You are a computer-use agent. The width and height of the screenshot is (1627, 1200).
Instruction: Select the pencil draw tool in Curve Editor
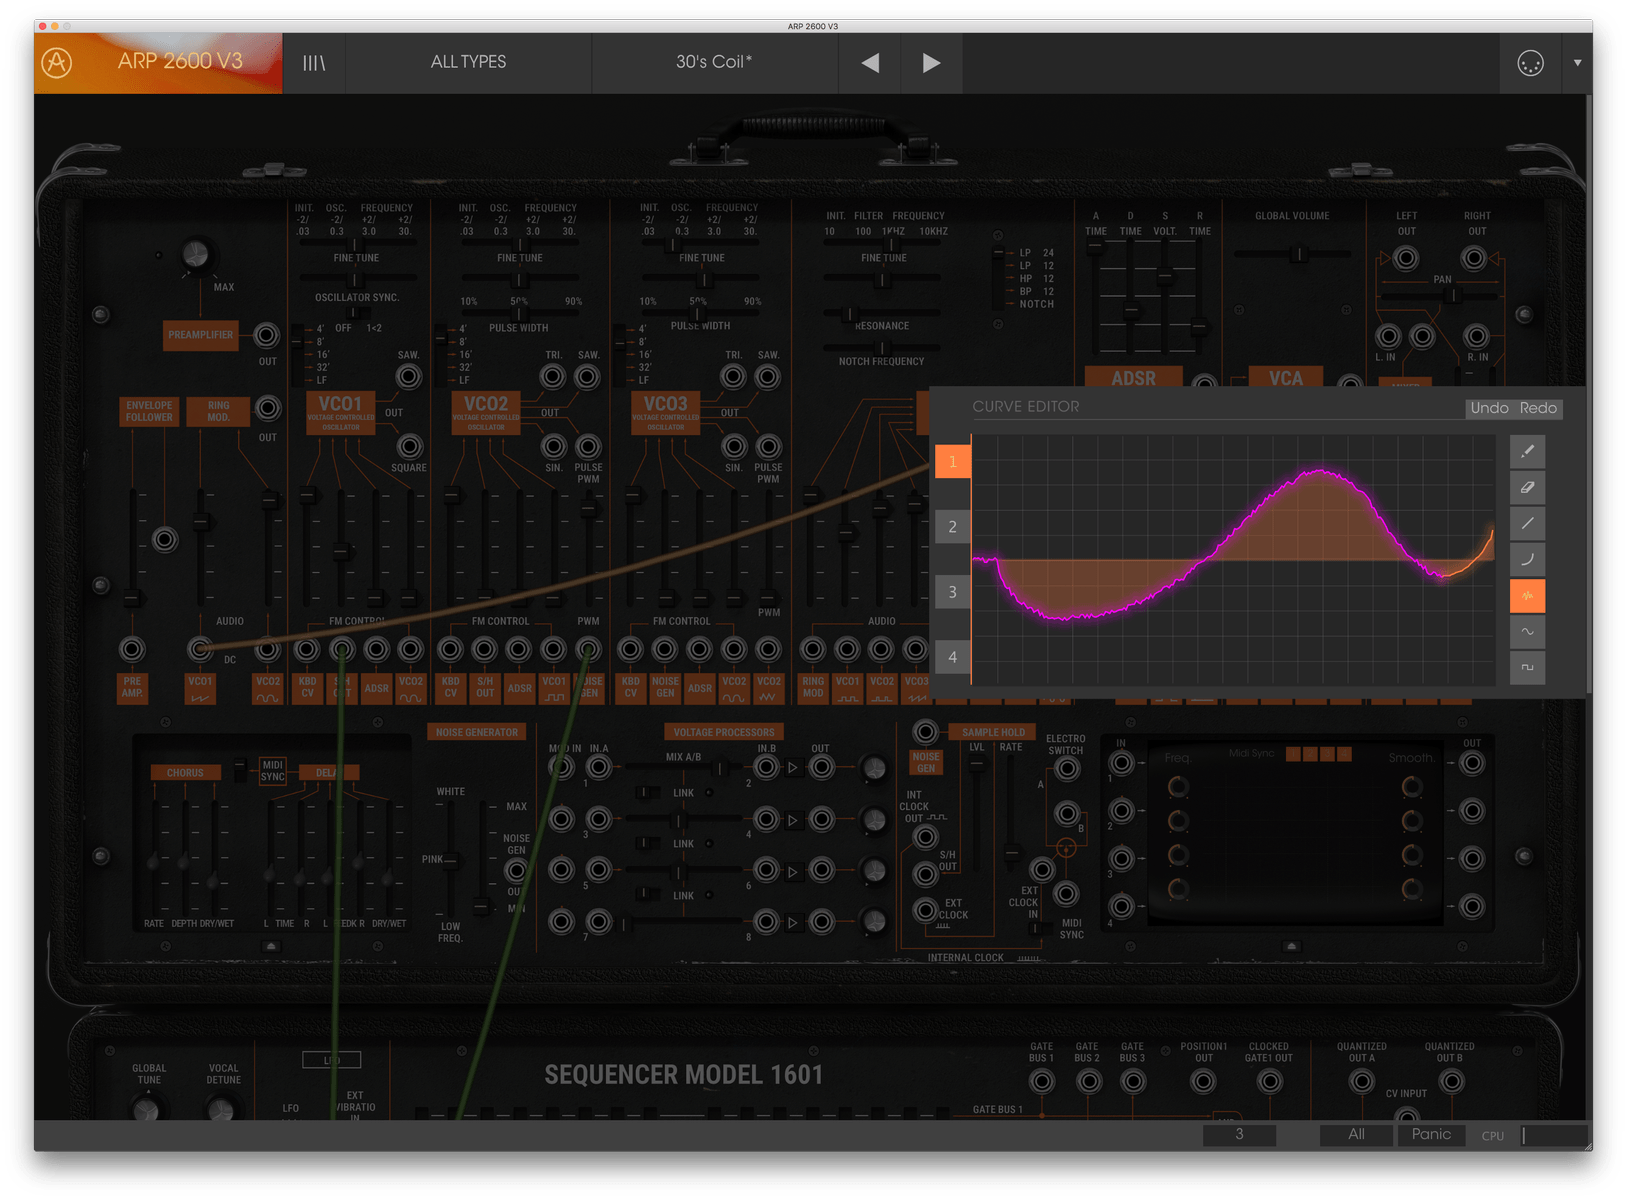1527,452
